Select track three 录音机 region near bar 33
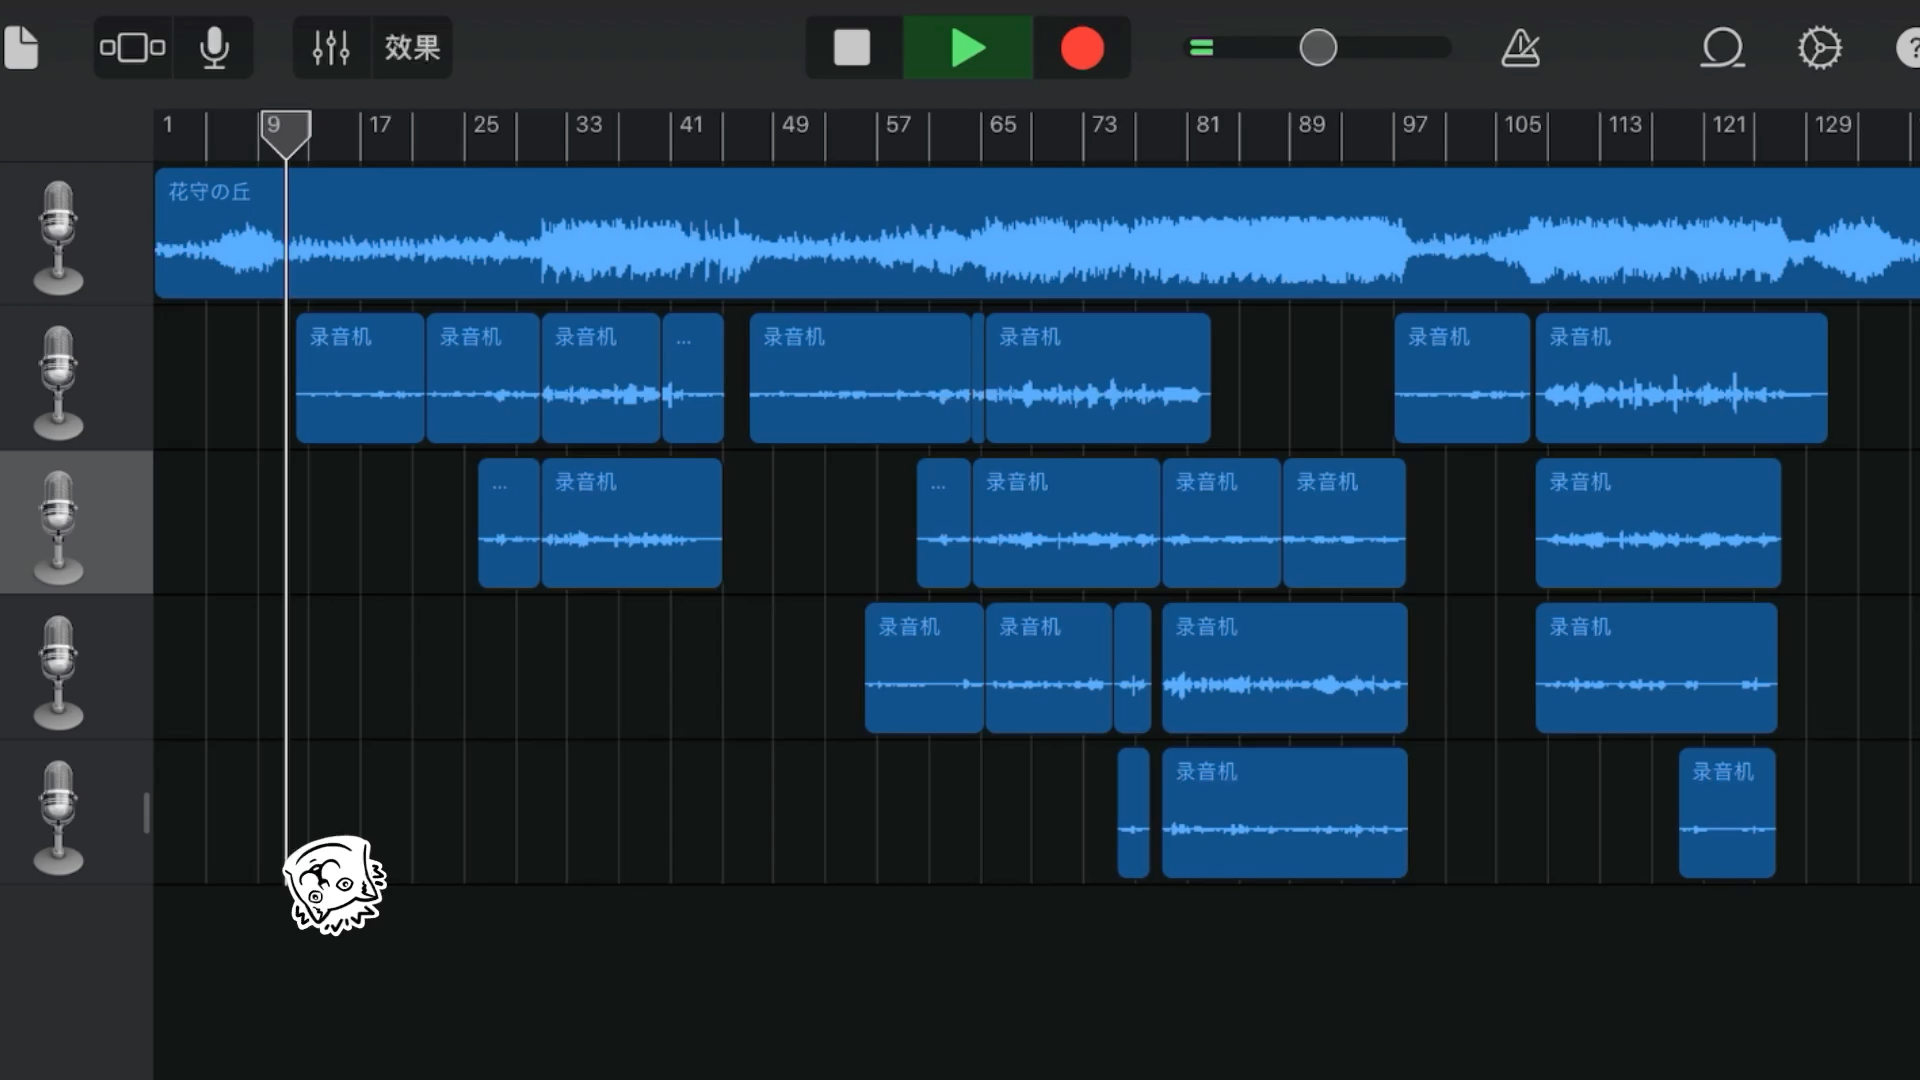Screen dimensions: 1920x1080 631,523
